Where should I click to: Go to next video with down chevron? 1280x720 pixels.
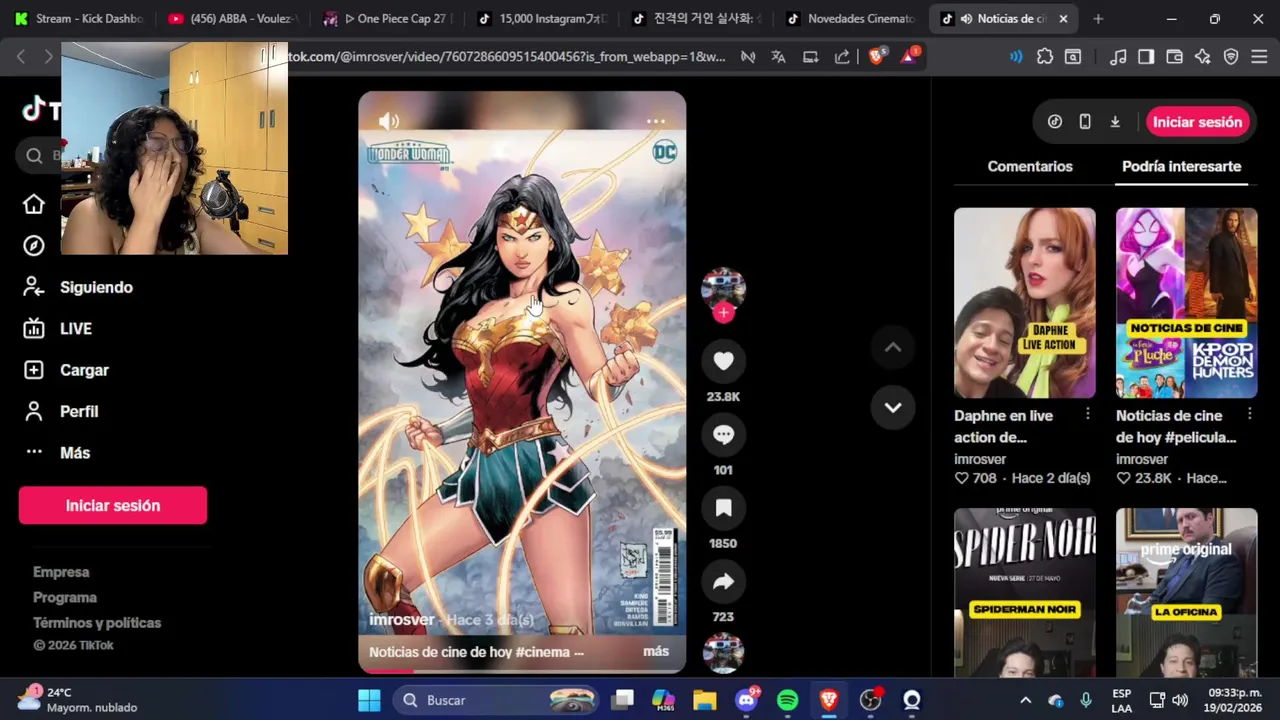[x=893, y=407]
